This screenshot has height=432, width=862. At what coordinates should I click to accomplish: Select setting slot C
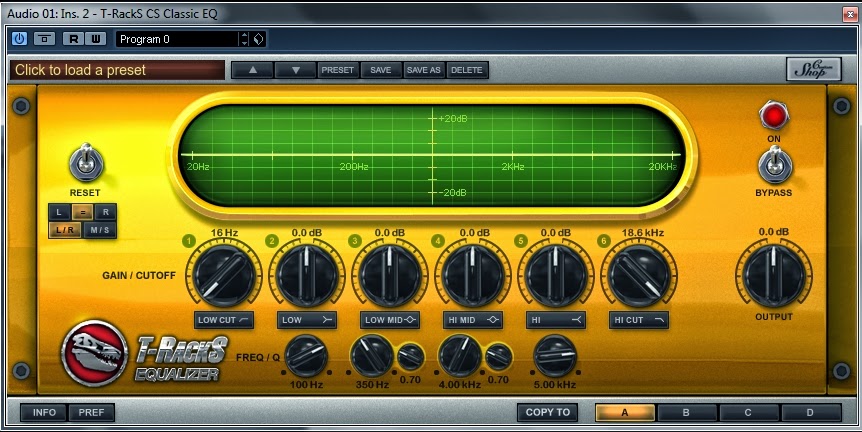tap(748, 412)
